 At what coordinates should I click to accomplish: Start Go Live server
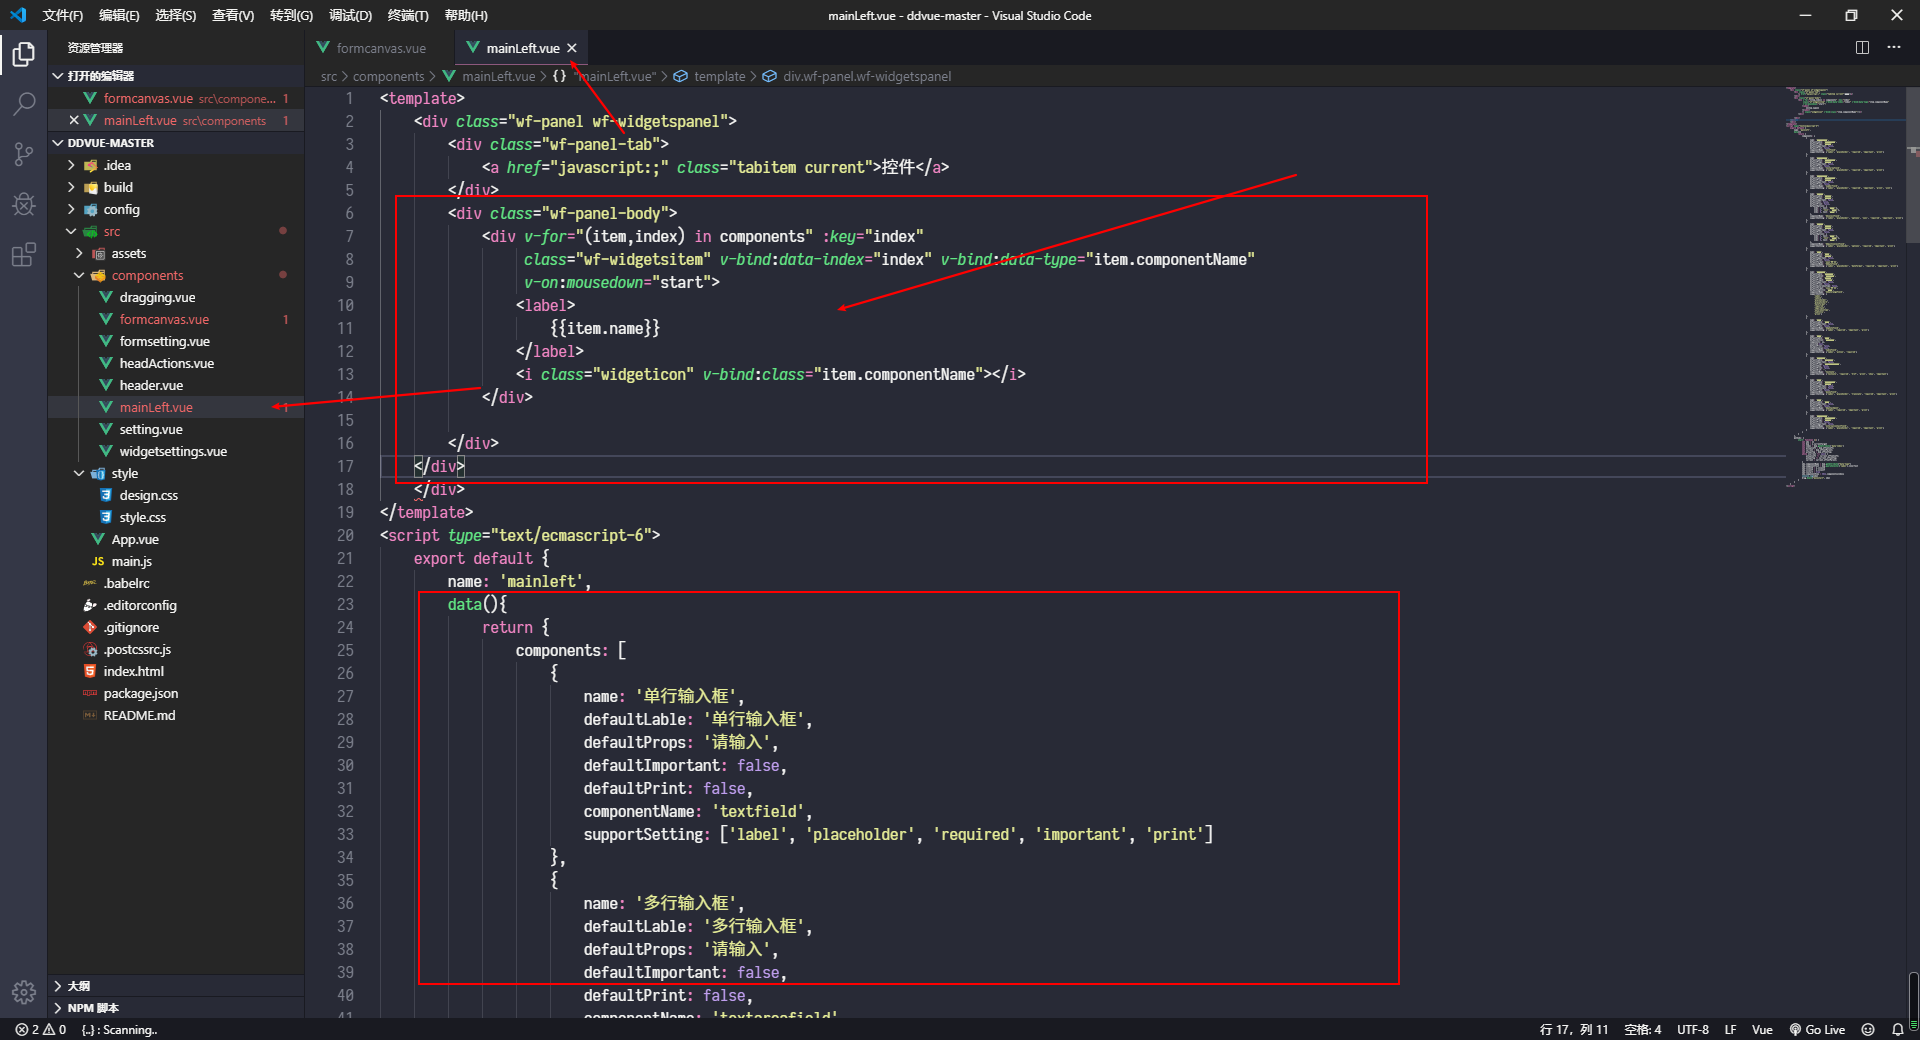click(x=1817, y=1029)
